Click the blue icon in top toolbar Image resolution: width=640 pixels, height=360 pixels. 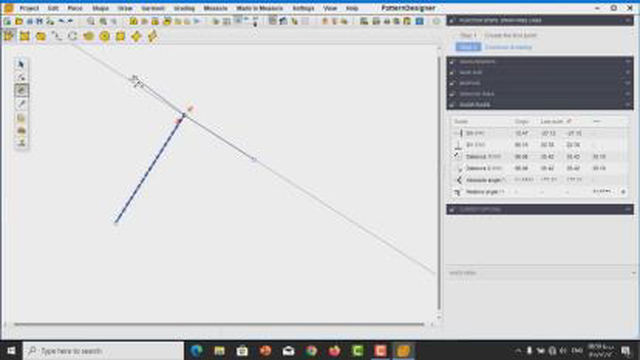419,21
